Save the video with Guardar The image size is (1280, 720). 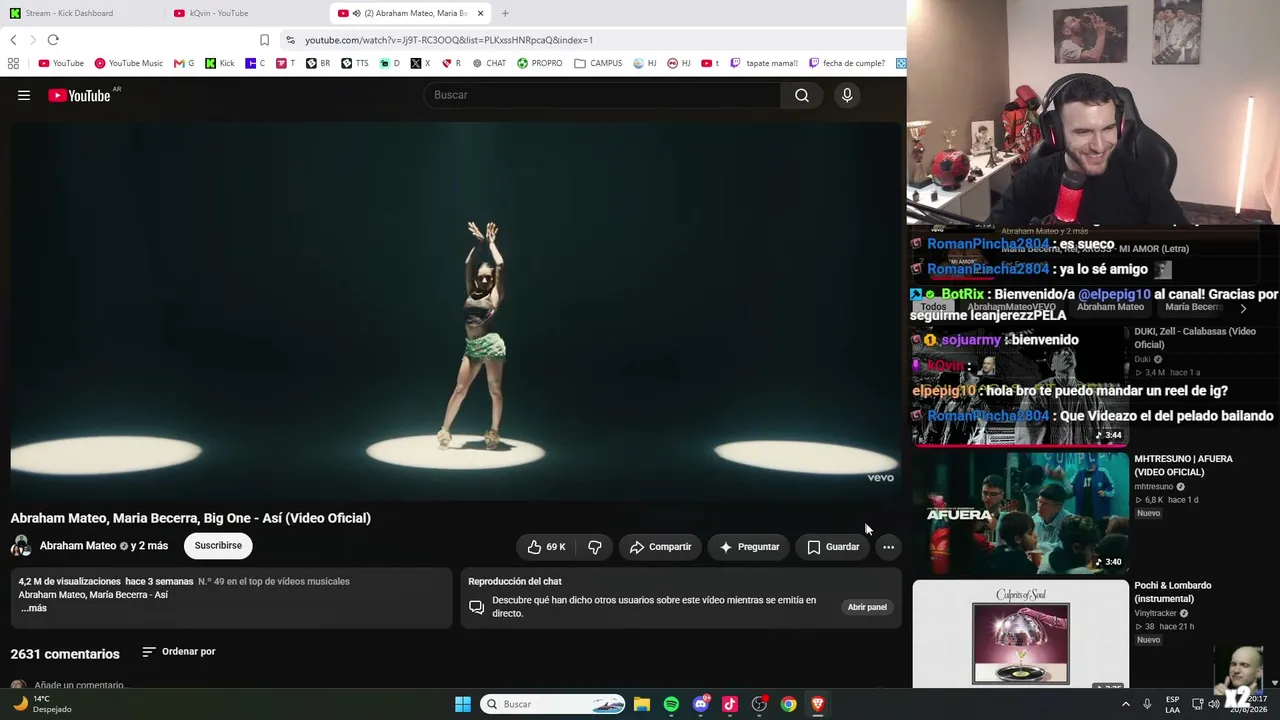click(x=833, y=547)
